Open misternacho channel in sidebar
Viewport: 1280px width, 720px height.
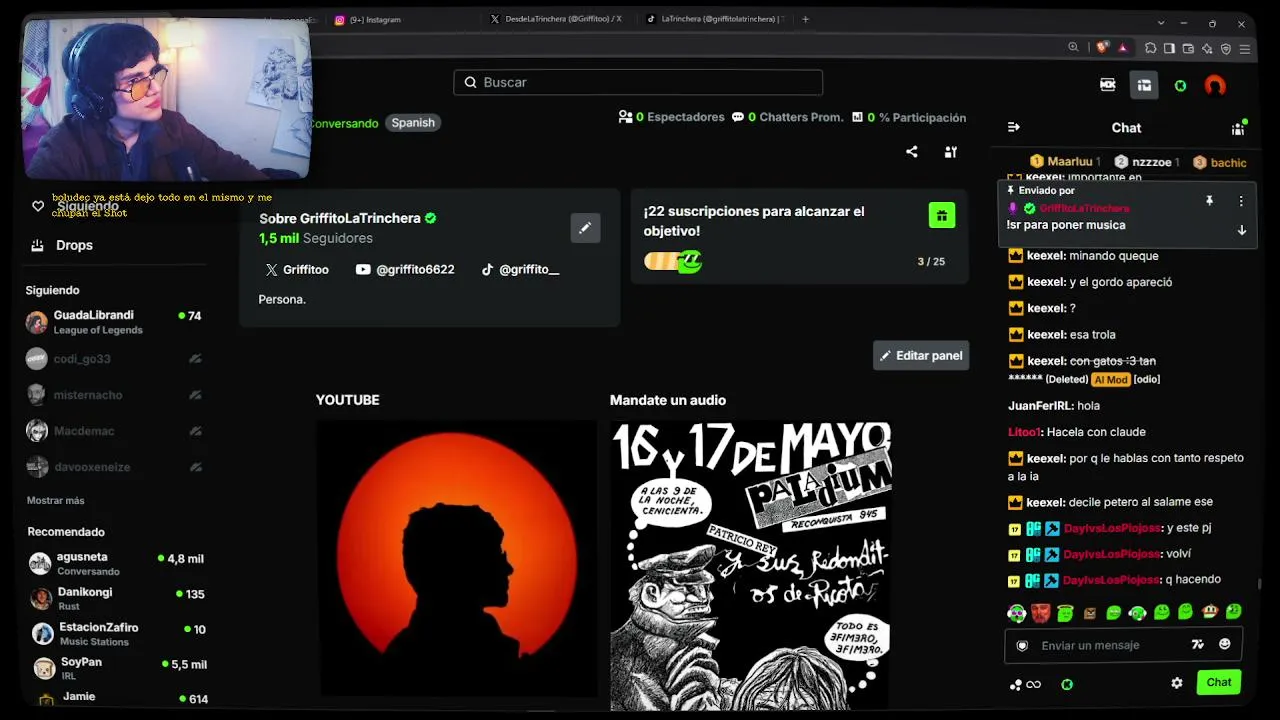pos(116,395)
